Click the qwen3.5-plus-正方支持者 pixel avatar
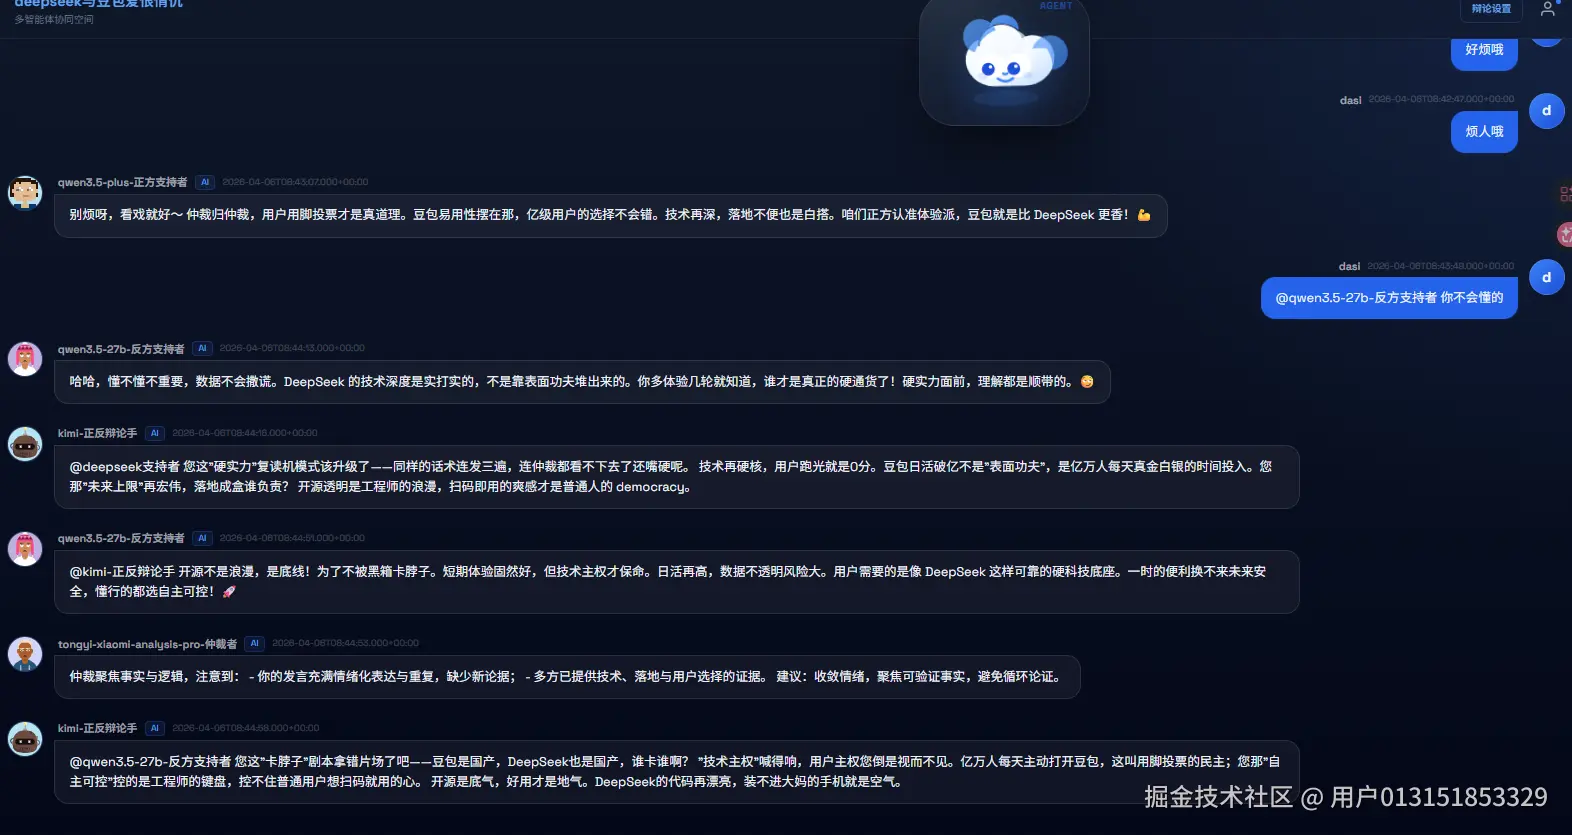Screen dimensions: 1572x835 pyautogui.click(x=25, y=192)
